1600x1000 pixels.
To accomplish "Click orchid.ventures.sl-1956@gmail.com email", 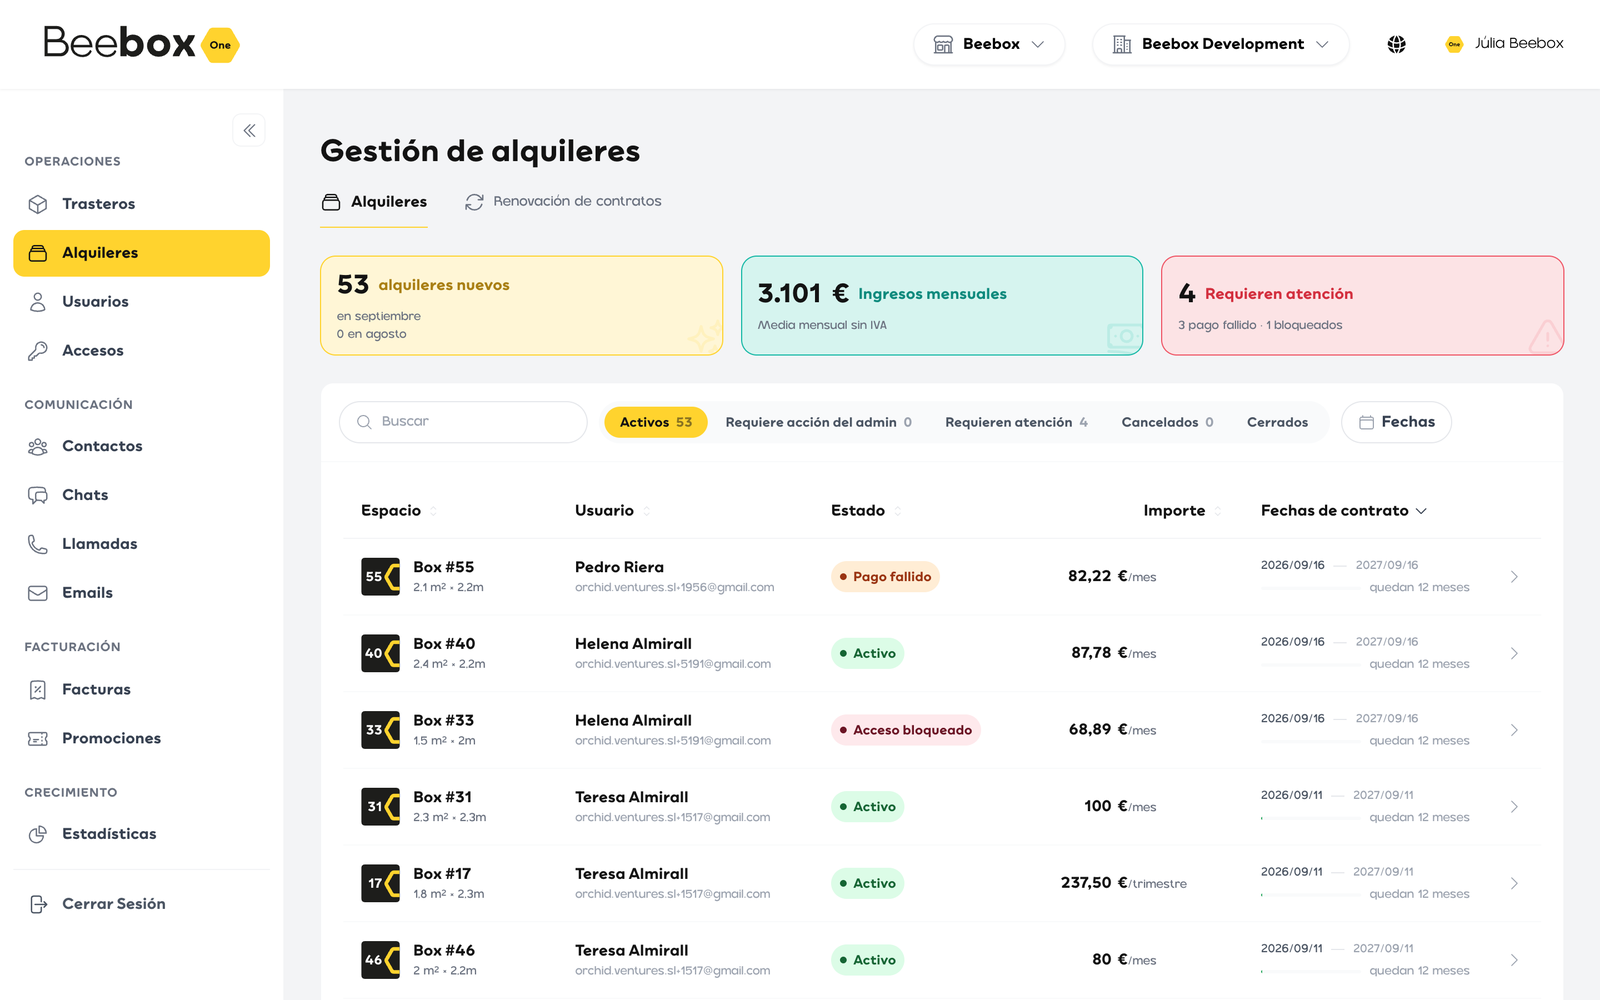I will [674, 587].
